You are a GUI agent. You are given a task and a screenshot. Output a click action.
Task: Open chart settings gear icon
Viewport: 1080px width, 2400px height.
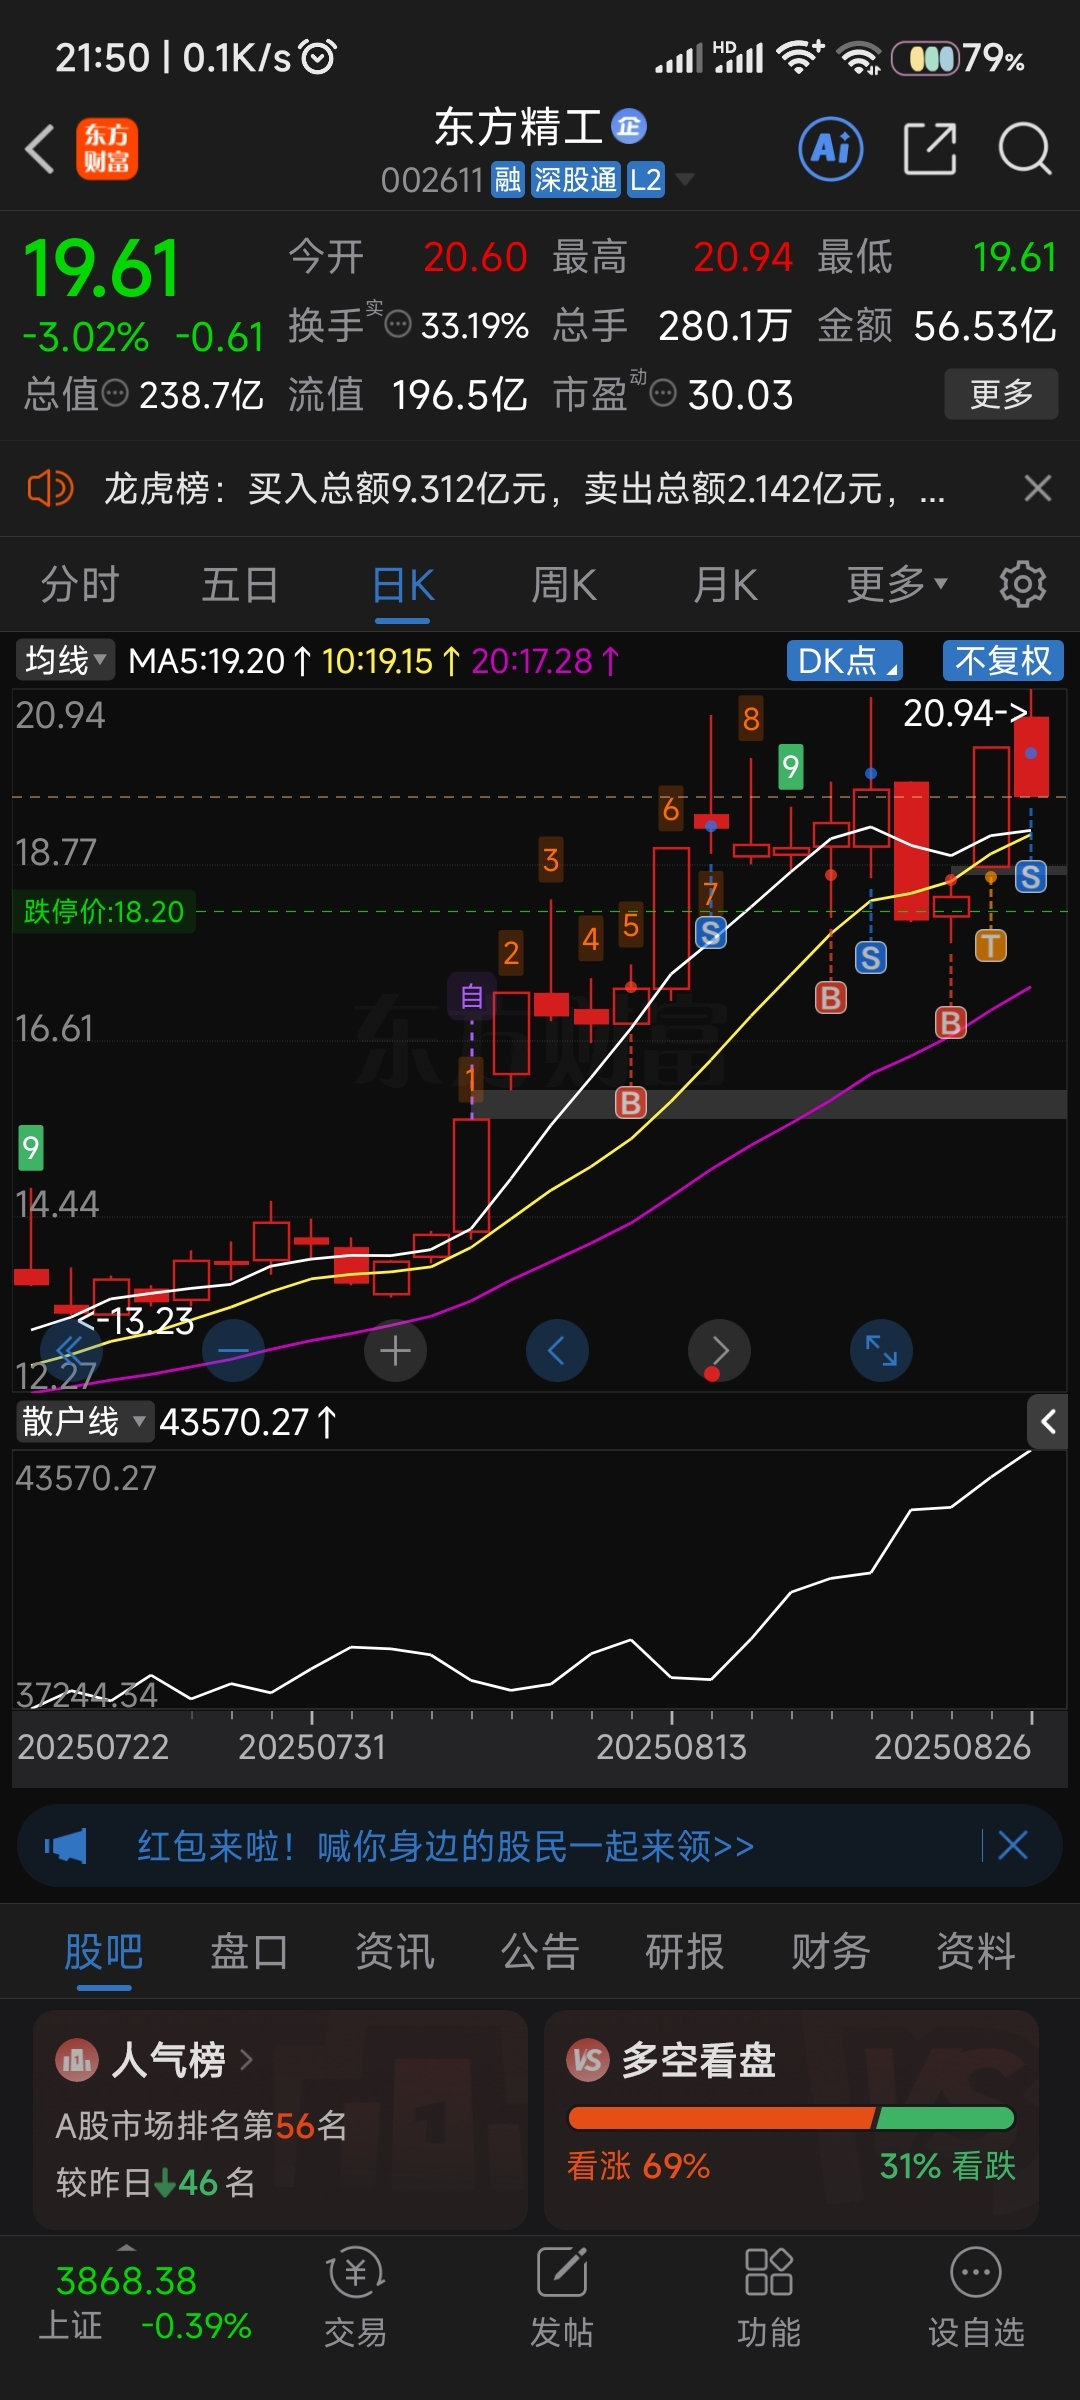1022,584
